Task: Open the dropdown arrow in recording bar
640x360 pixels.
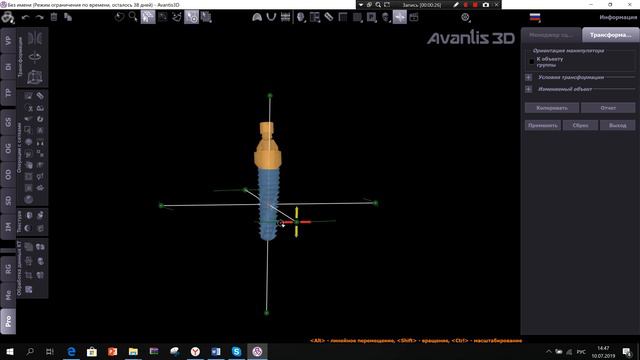Action: [x=361, y=5]
